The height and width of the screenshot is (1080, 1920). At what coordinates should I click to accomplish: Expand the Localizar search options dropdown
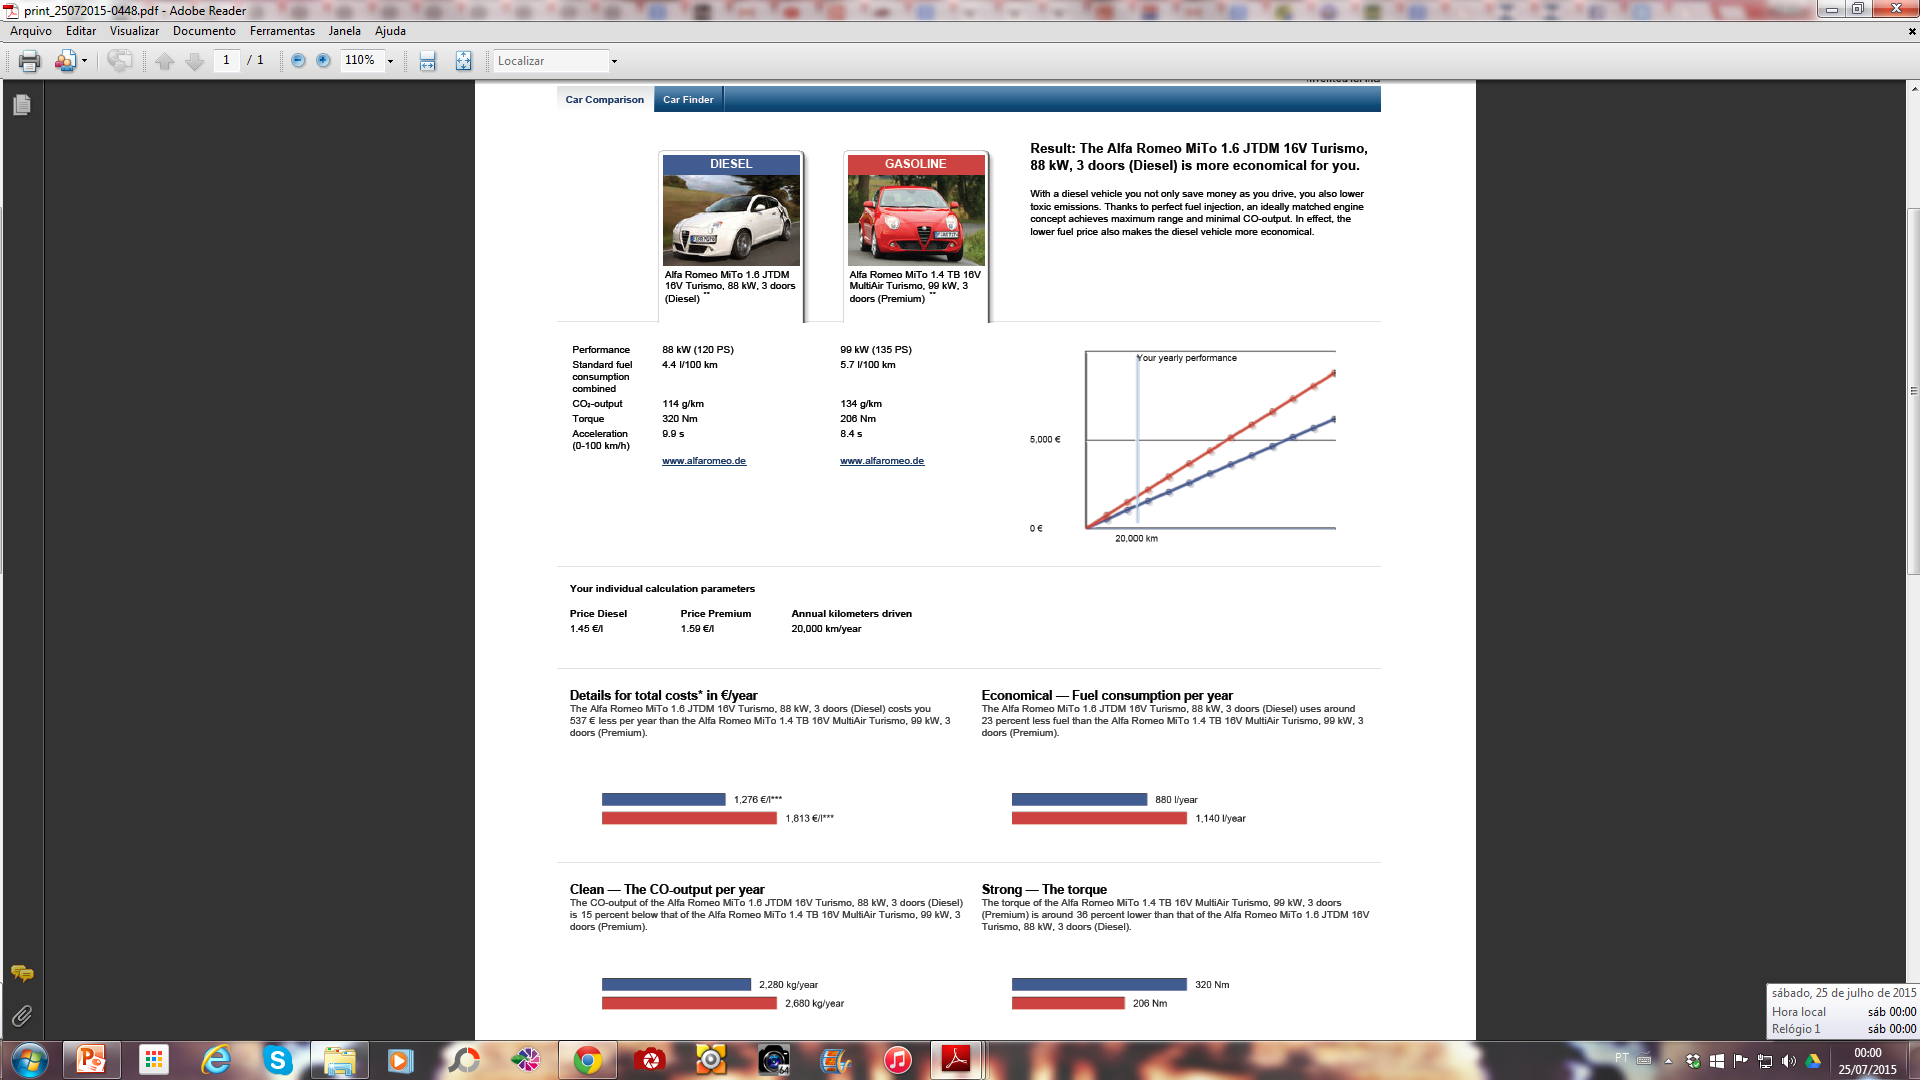(x=614, y=61)
